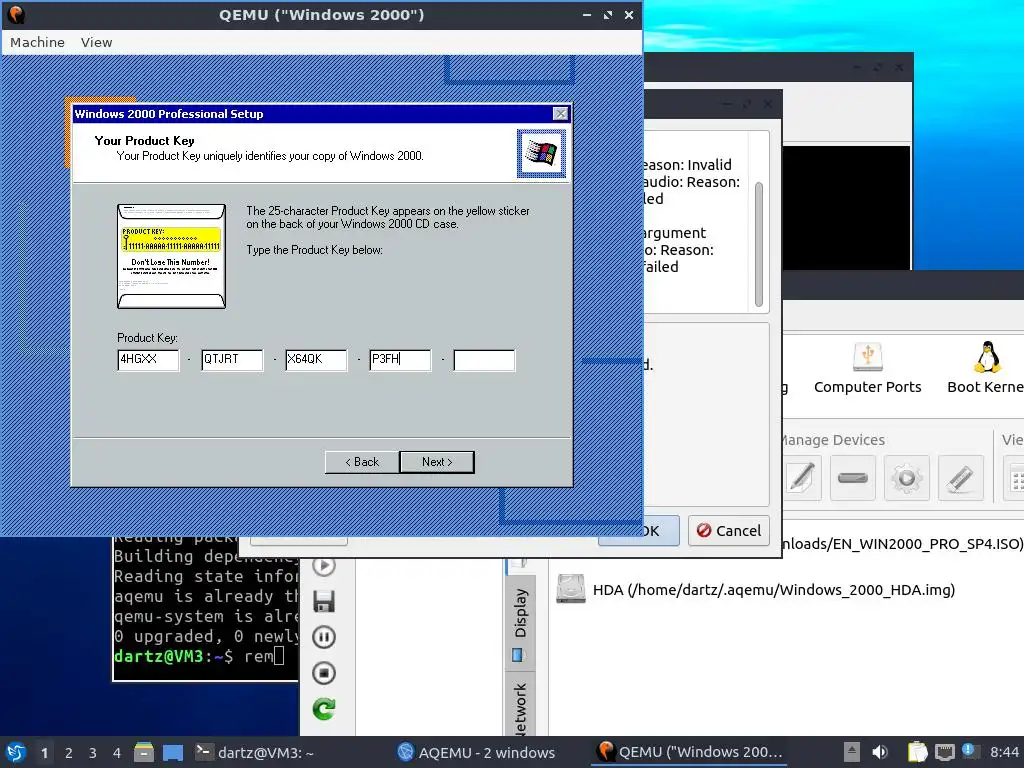Select second product key field containing QTJRT
Image resolution: width=1024 pixels, height=768 pixels.
point(232,359)
